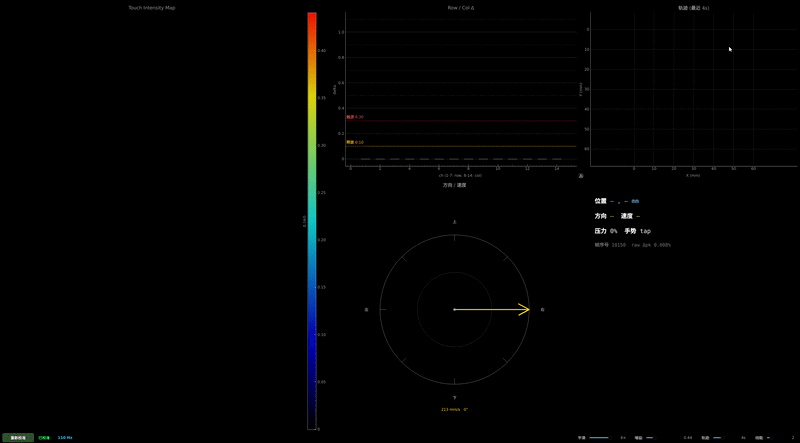Click the green recalibrate button at bottom-left
Screen dimensions: 800x443
click(x=18, y=437)
